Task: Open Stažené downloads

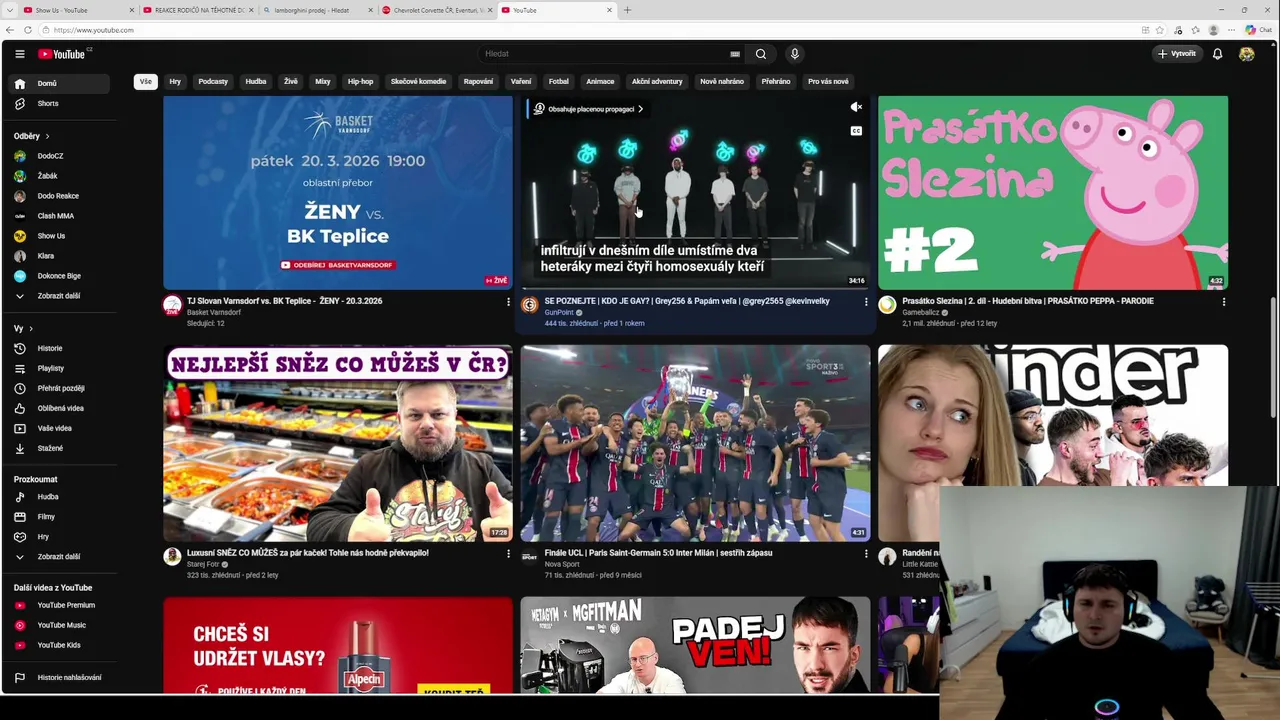Action: [x=60, y=448]
